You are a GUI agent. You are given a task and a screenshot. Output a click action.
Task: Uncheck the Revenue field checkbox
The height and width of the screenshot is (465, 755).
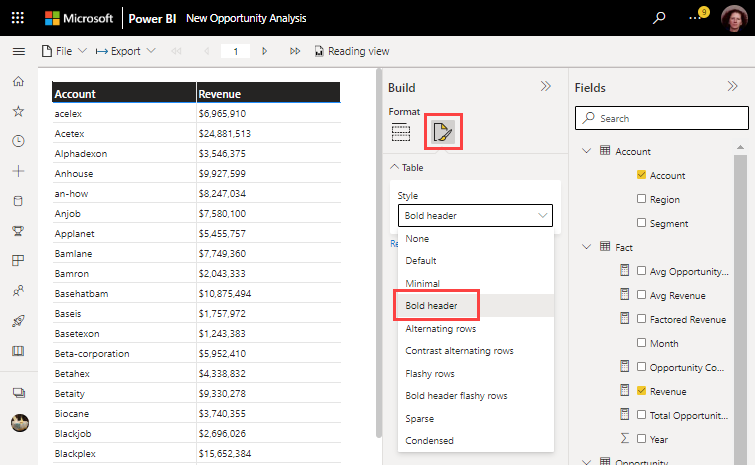coord(641,390)
